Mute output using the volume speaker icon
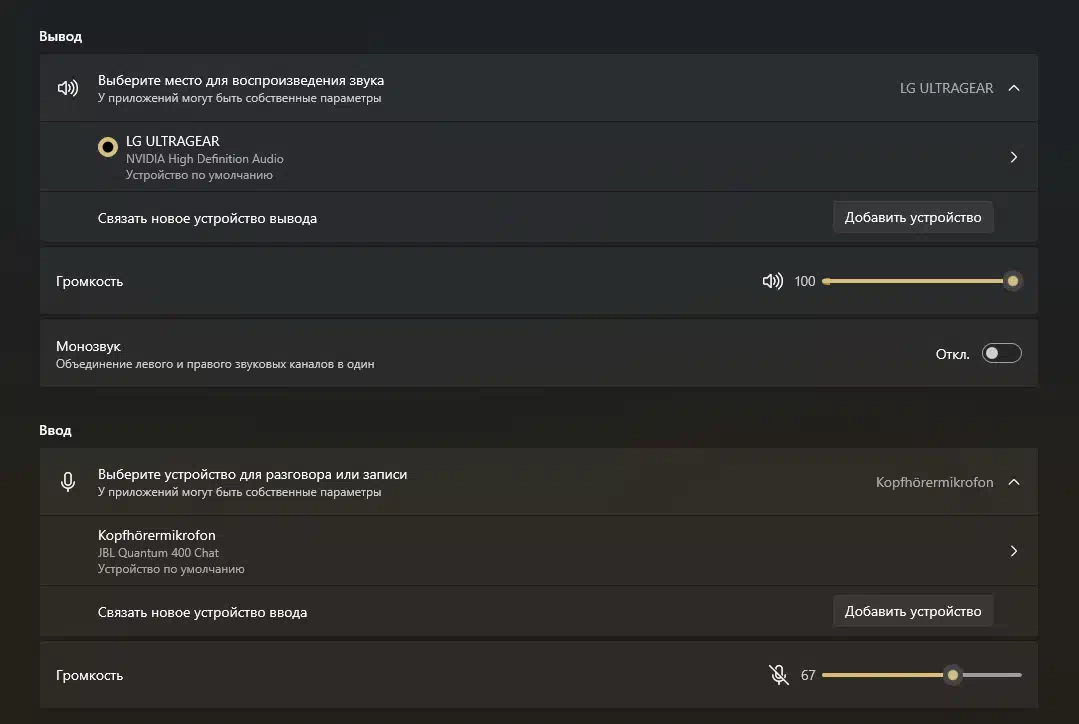The width and height of the screenshot is (1079, 724). 773,281
